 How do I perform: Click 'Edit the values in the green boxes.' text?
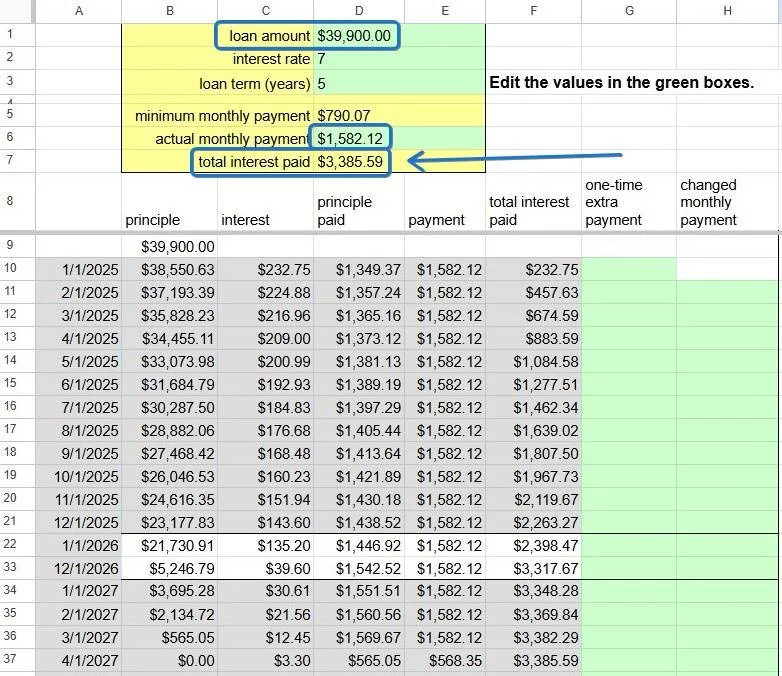coord(621,82)
